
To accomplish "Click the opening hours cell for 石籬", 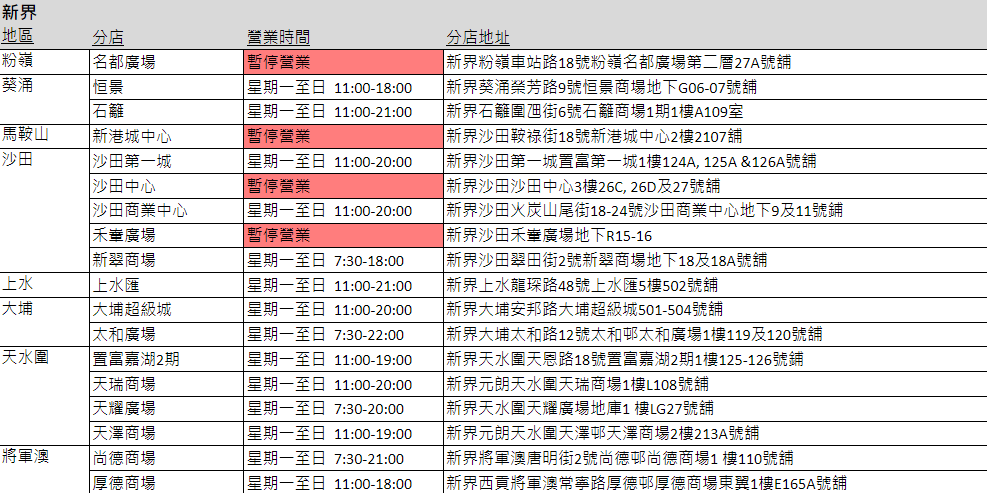I will pyautogui.click(x=324, y=111).
